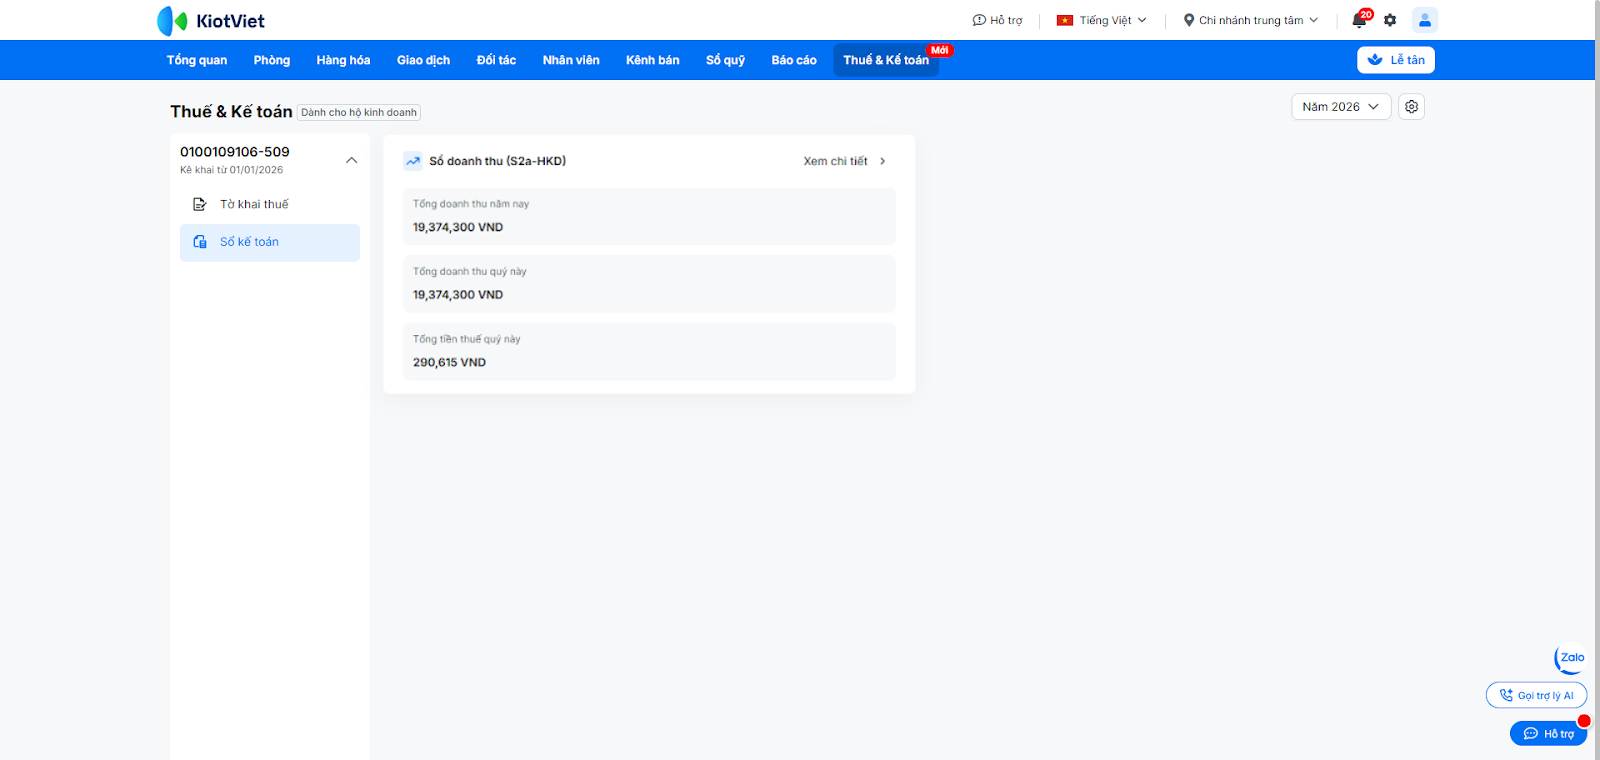Open the notifications bell
Viewport: 1600px width, 760px height.
(x=1359, y=20)
